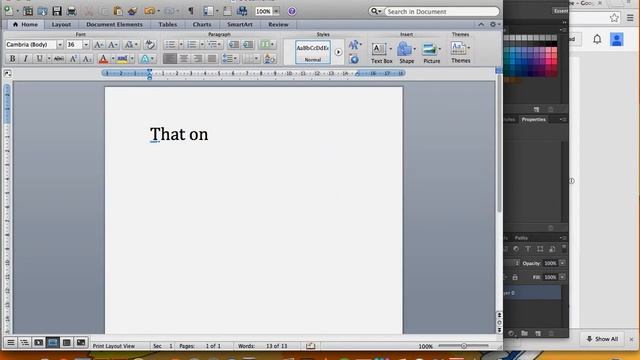
Task: Click the New Document icon
Action: 8,11
